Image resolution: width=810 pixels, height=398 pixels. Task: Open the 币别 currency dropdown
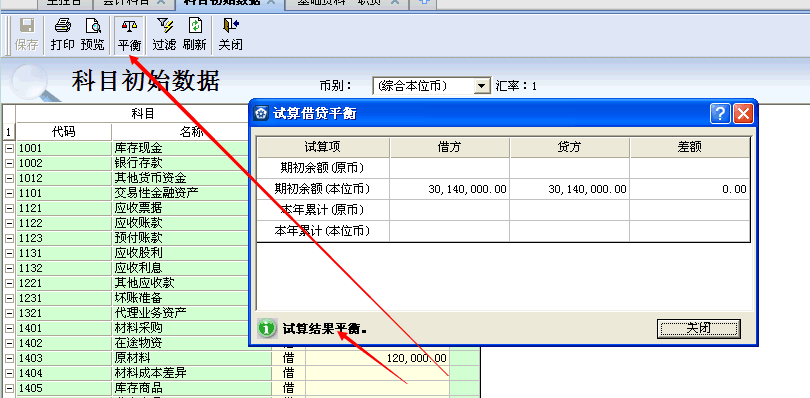point(482,86)
